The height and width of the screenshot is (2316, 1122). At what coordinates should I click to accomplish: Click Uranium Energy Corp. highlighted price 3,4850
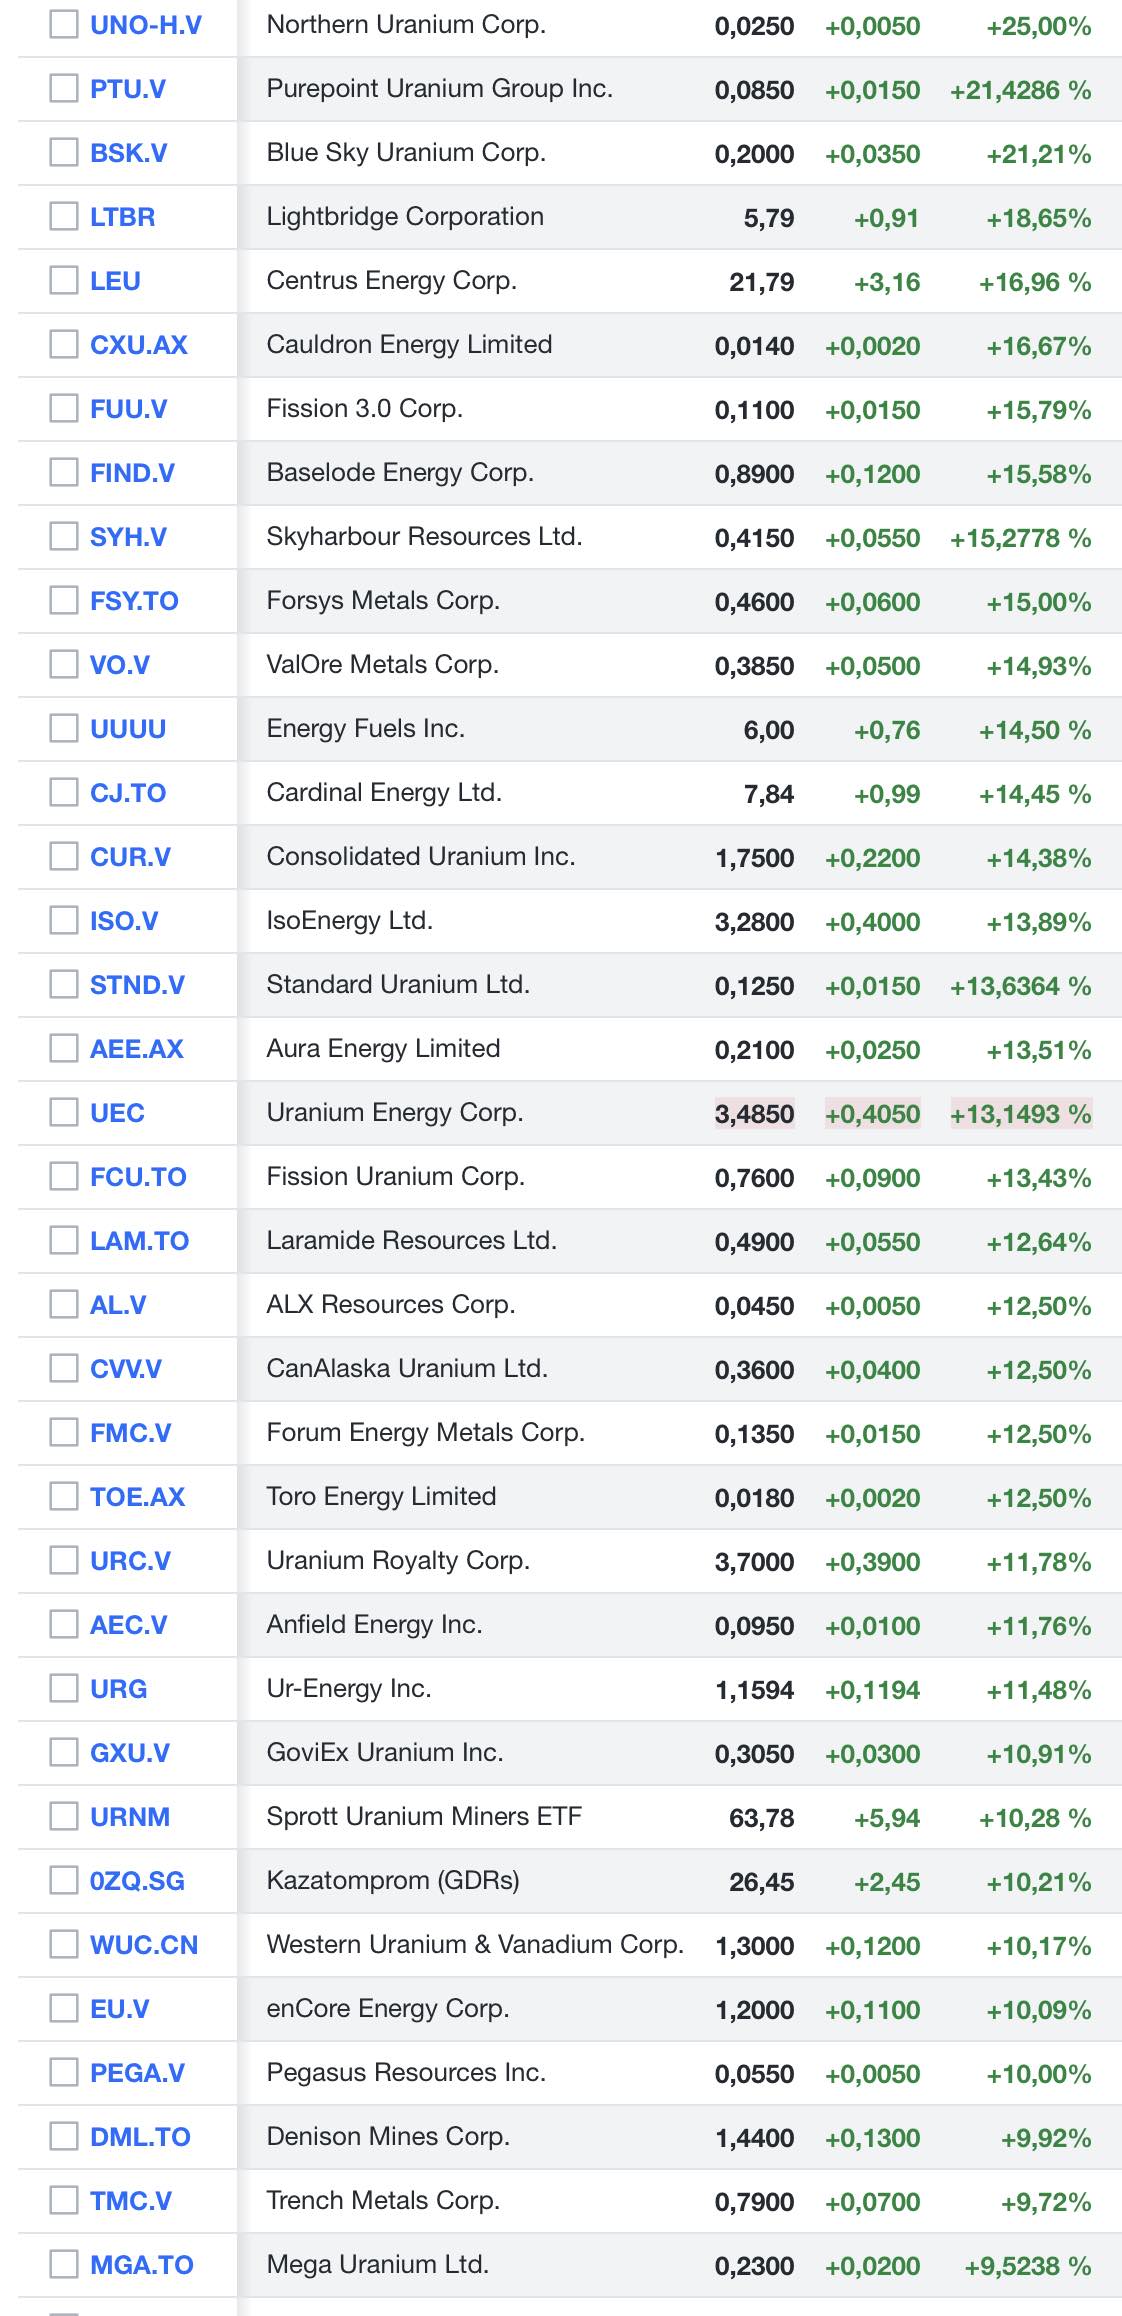click(x=754, y=1114)
